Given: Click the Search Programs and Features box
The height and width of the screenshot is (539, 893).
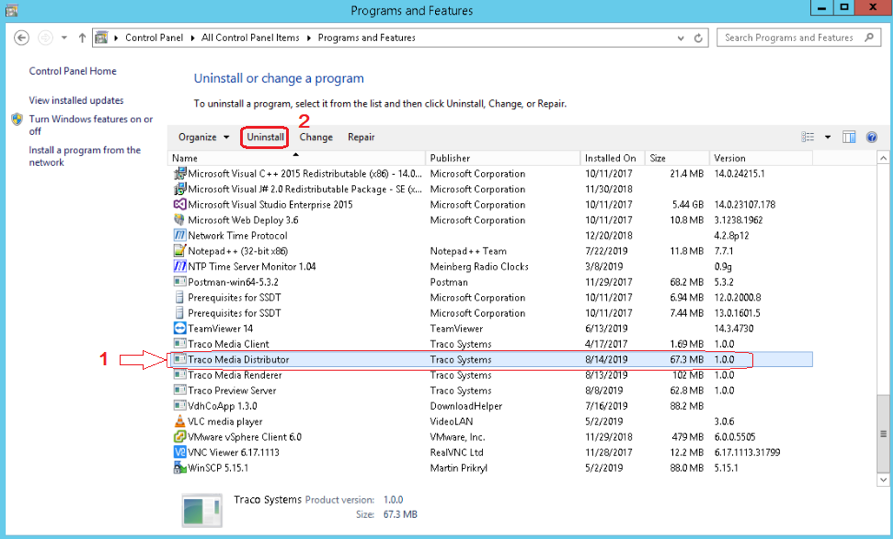Looking at the screenshot, I should (790, 38).
